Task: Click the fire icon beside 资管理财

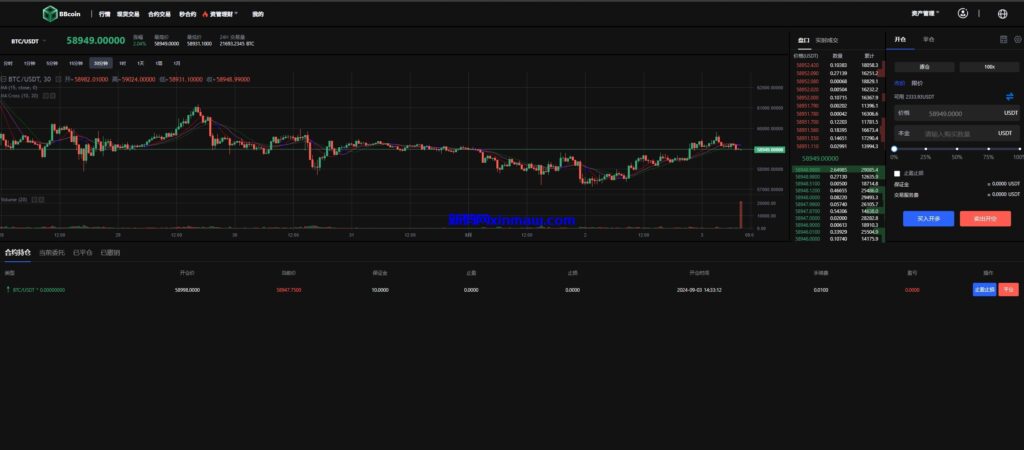Action: [205, 15]
